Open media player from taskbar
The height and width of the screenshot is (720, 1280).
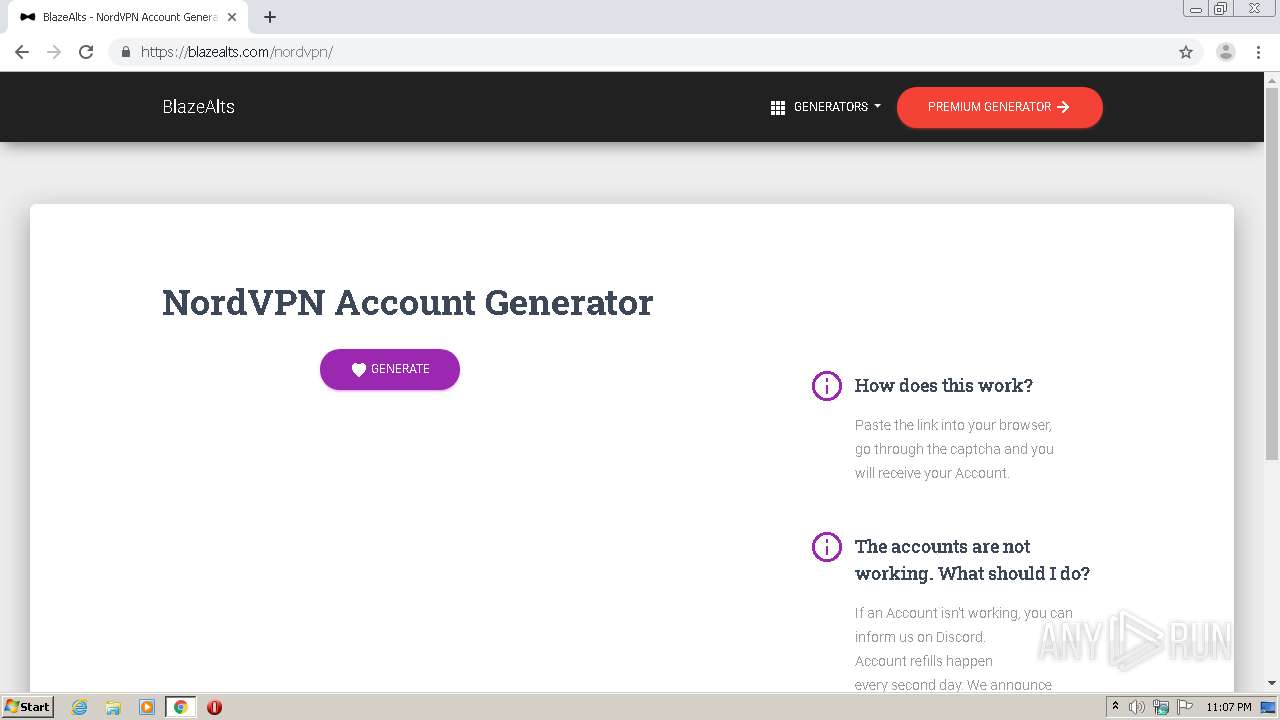click(x=147, y=707)
